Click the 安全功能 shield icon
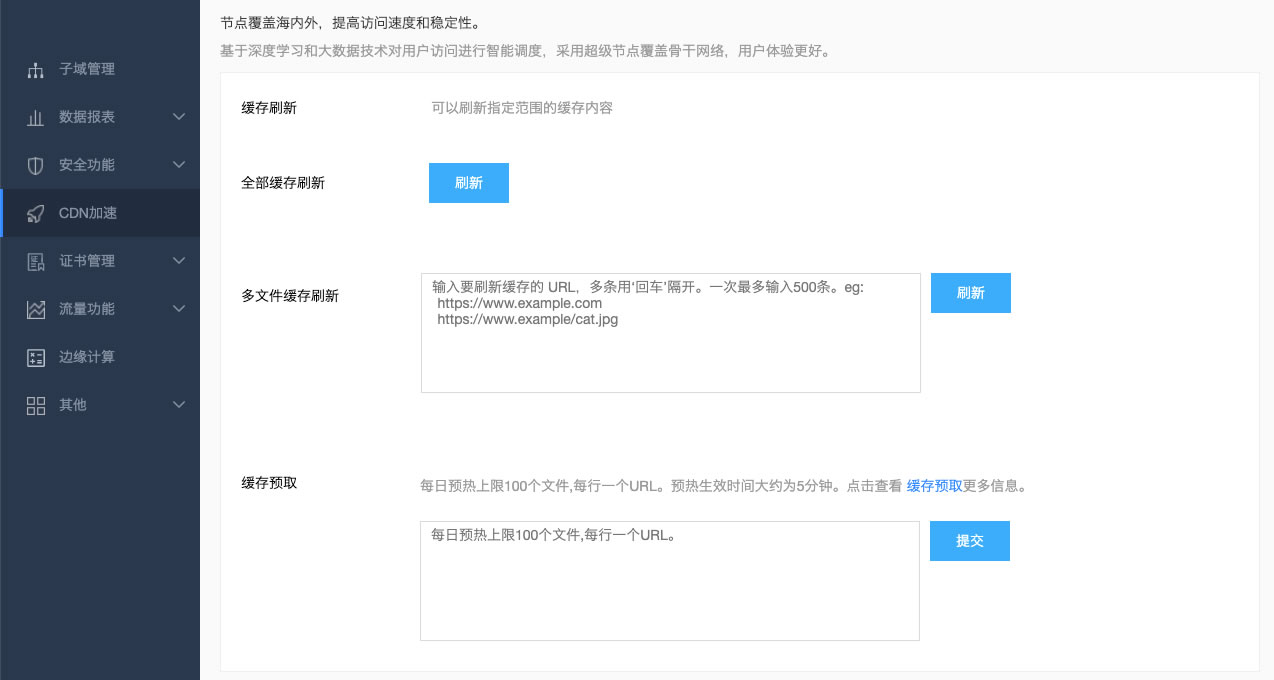This screenshot has height=680, width=1274. (36, 166)
